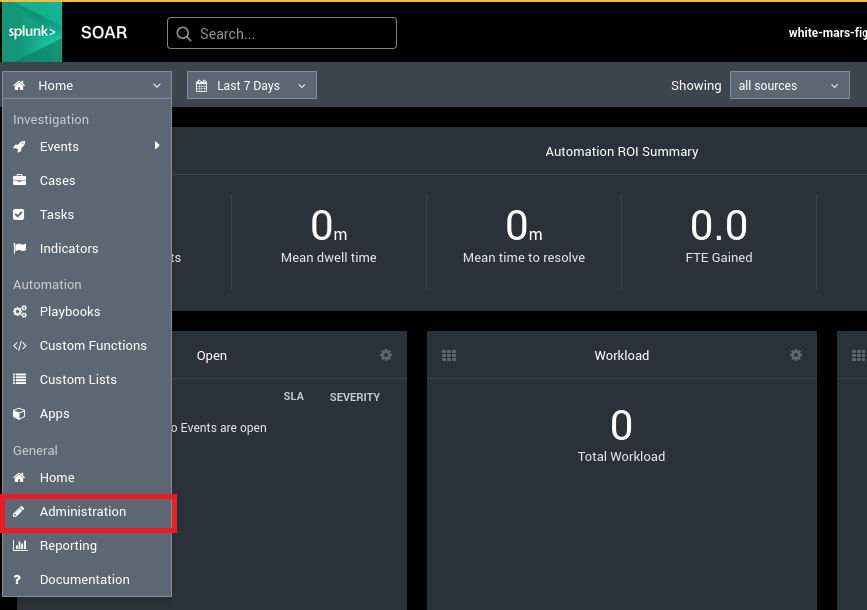
Task: Click the grid drag icon on Workload panel
Action: click(x=449, y=355)
